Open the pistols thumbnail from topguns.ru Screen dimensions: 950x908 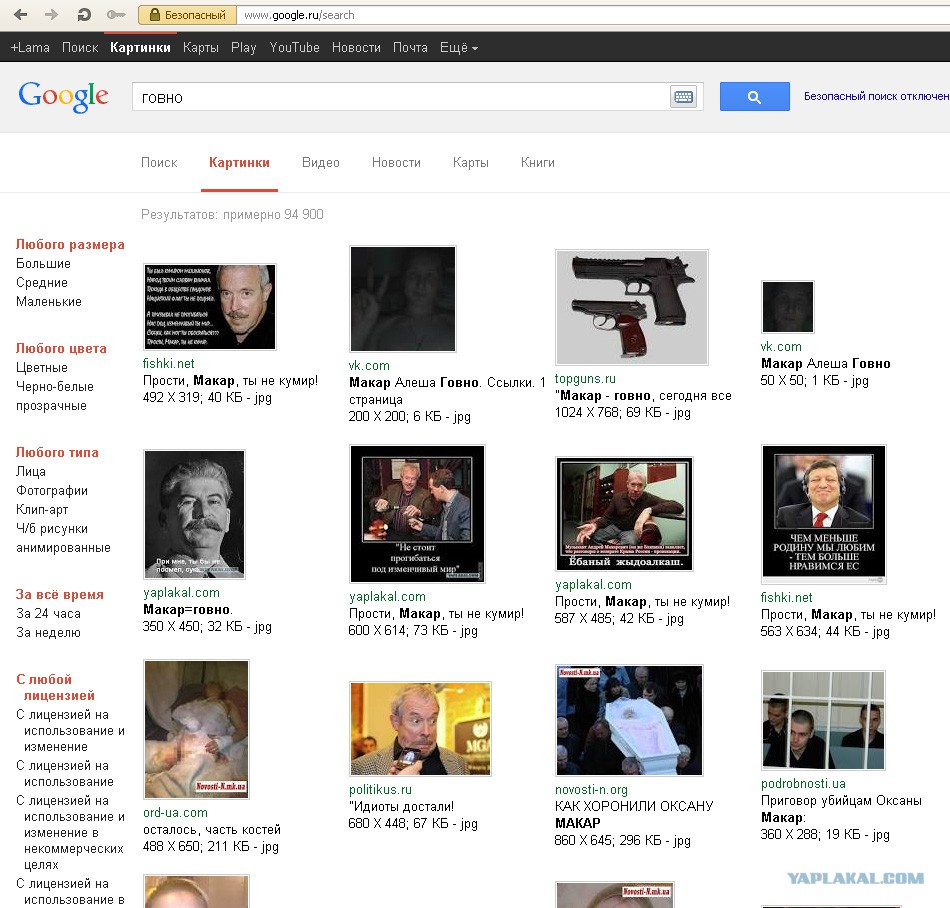click(631, 307)
